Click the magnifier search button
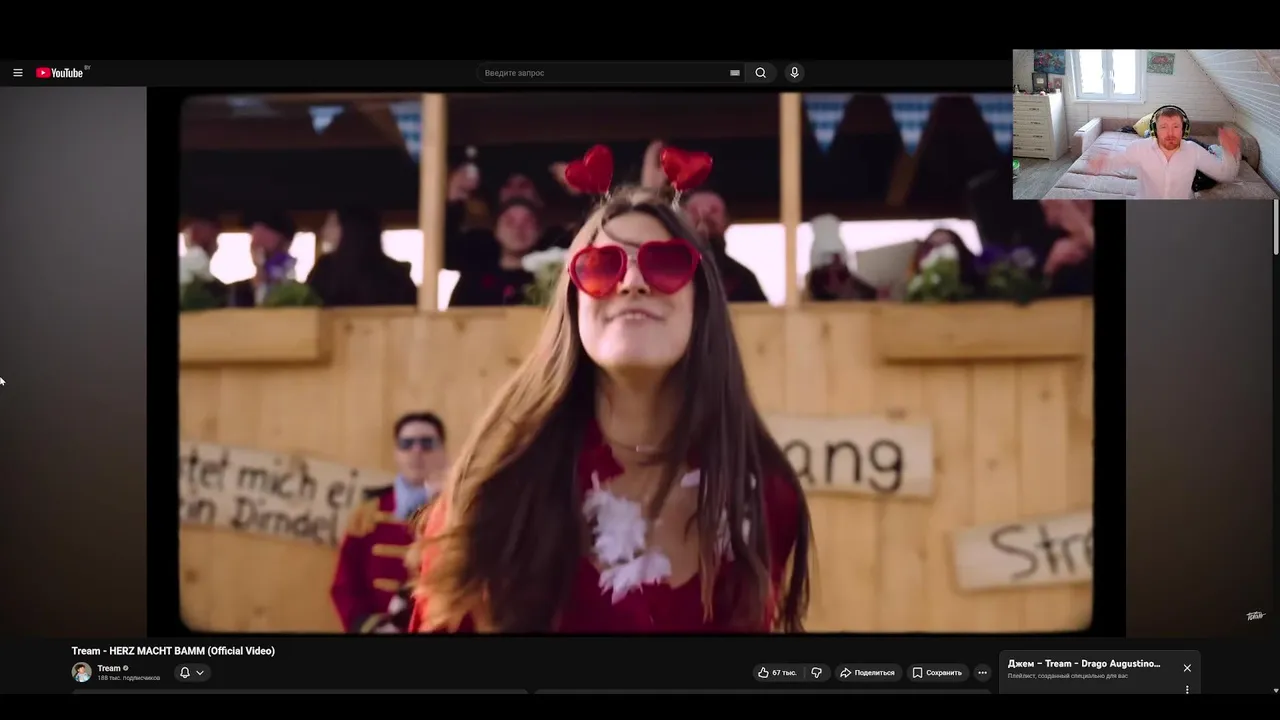Screen dimensions: 1280x720 (x=761, y=73)
